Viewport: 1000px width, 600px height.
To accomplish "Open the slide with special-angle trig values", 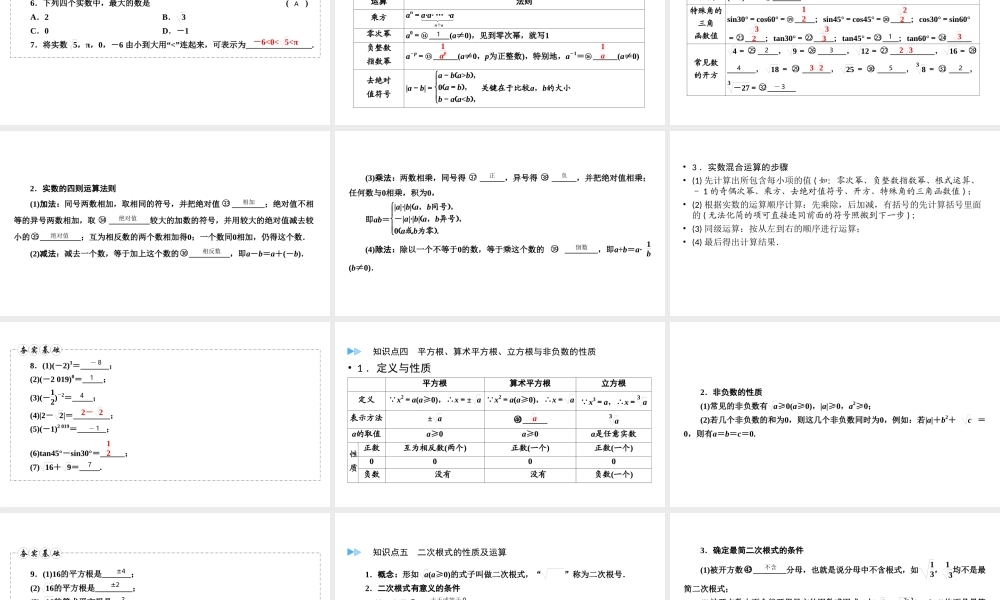I will [835, 62].
